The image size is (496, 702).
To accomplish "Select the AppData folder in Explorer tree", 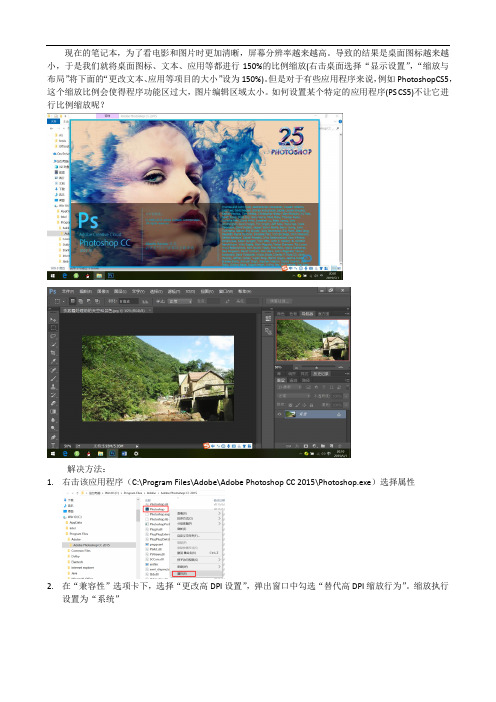I will 75,522.
